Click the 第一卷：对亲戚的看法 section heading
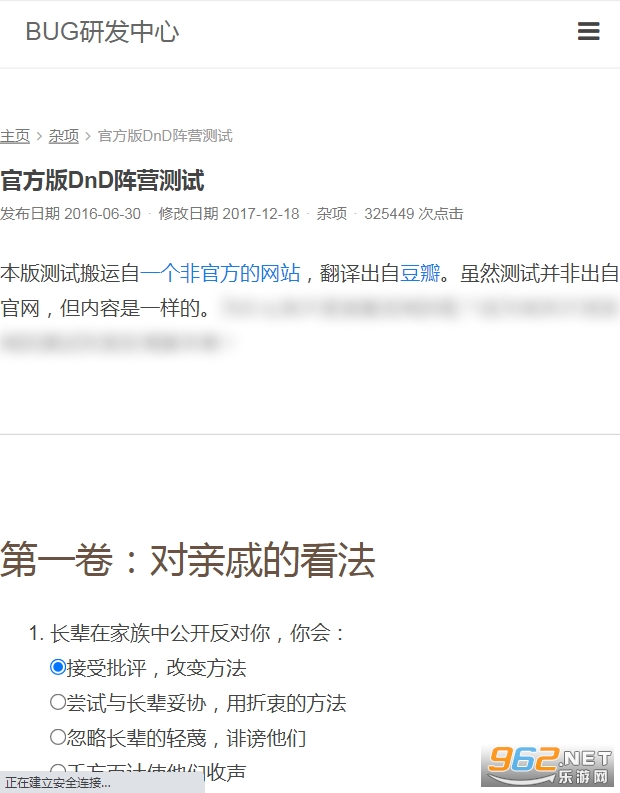 tap(188, 560)
